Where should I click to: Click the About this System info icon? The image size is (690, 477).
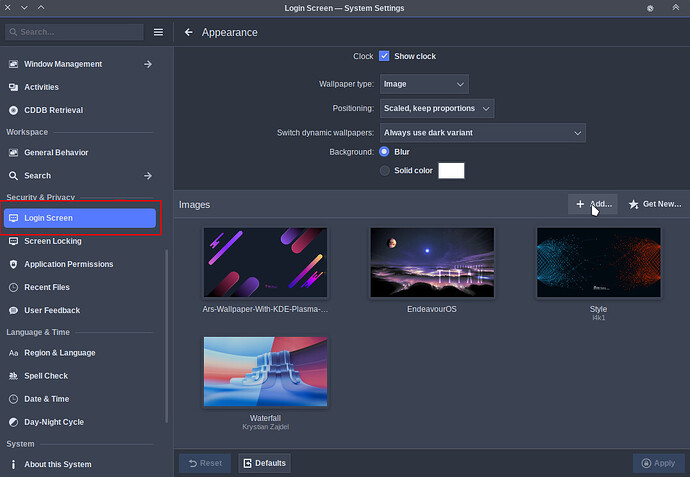[x=14, y=464]
